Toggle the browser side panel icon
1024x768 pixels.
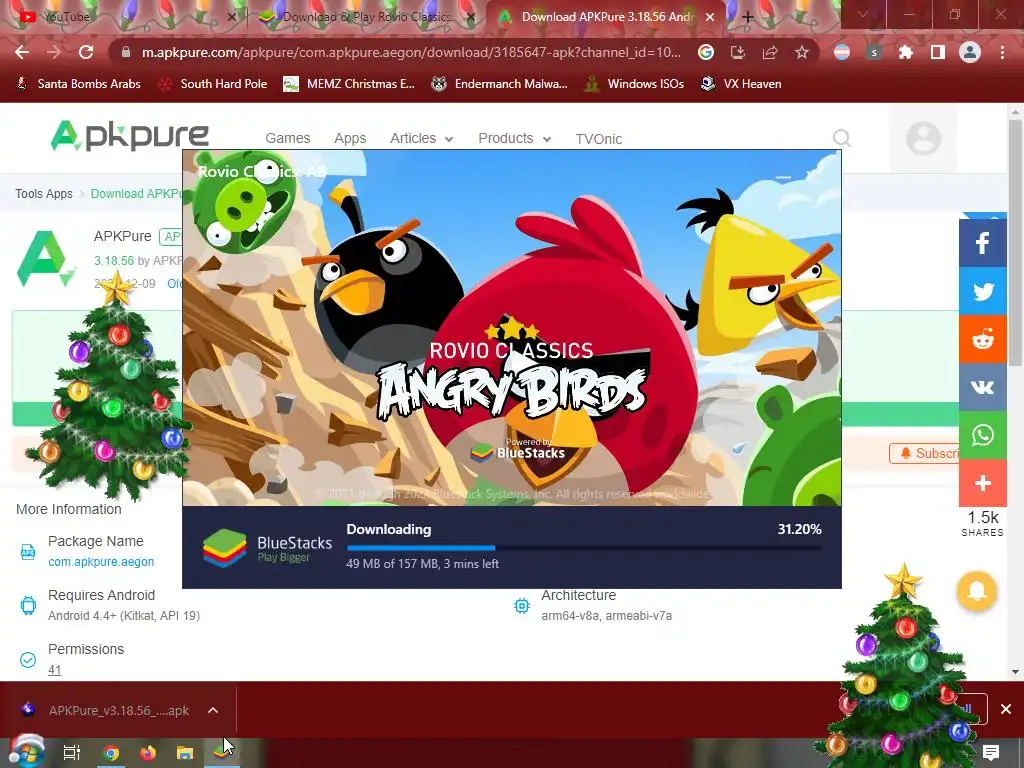(938, 53)
